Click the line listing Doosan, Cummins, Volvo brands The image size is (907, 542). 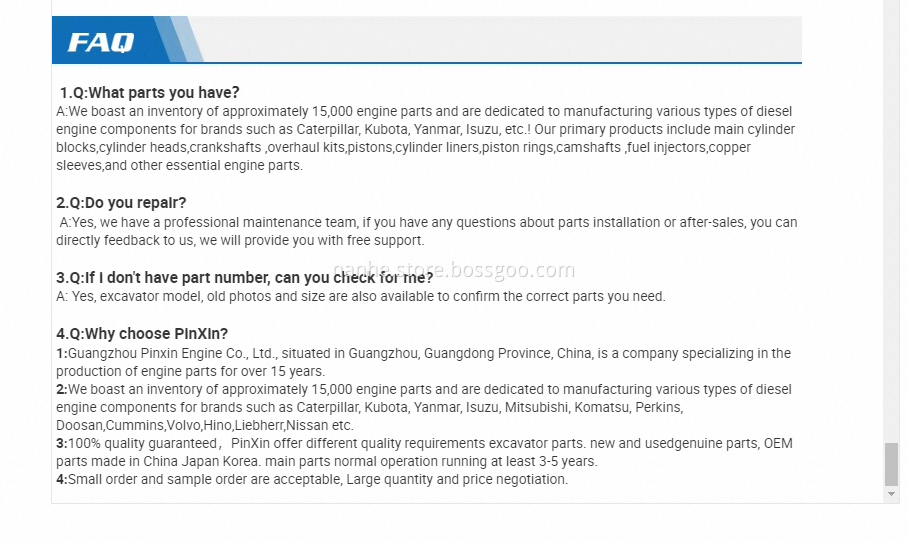(205, 426)
